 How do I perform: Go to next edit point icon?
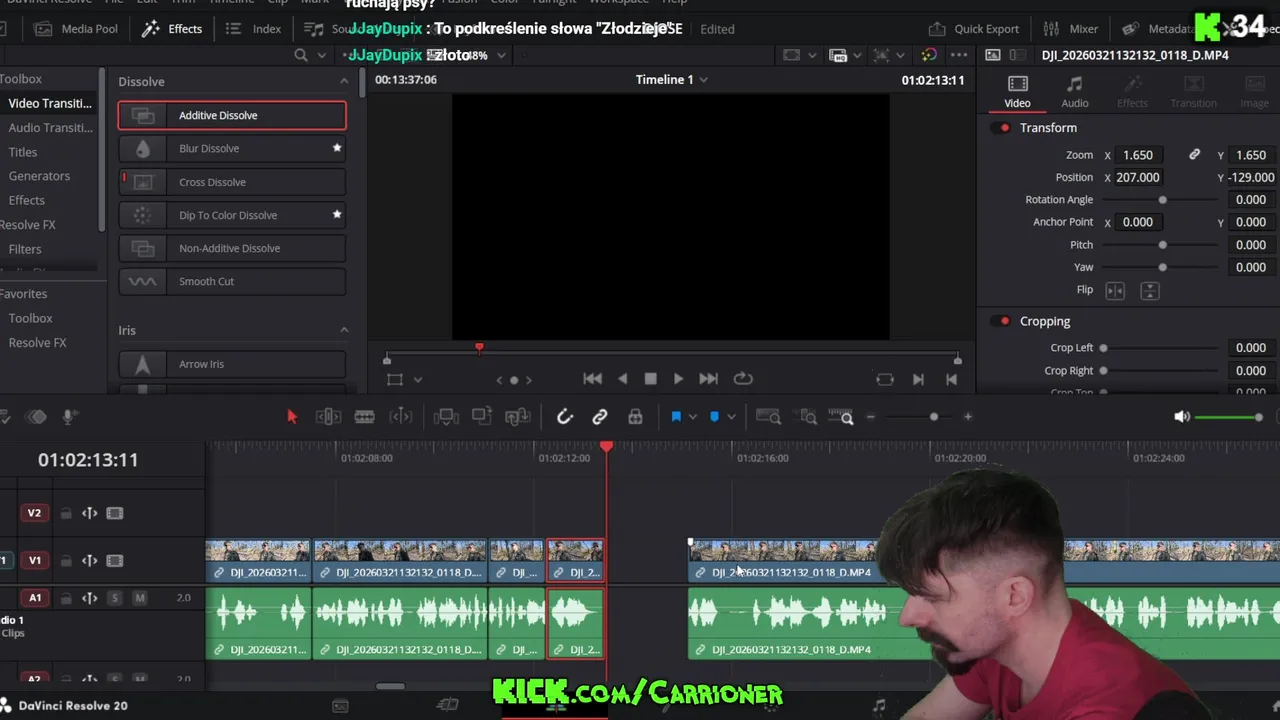918,379
